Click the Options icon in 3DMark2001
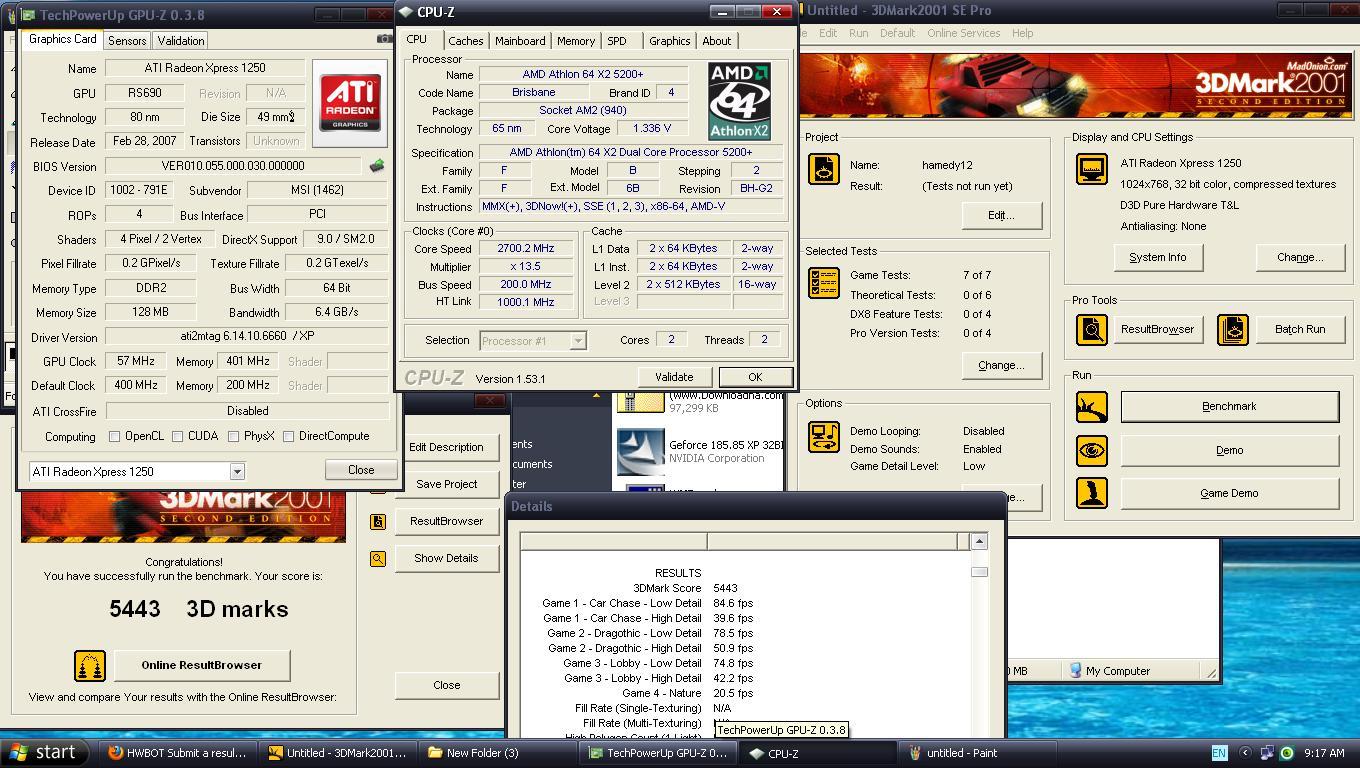1360x768 pixels. (x=823, y=438)
